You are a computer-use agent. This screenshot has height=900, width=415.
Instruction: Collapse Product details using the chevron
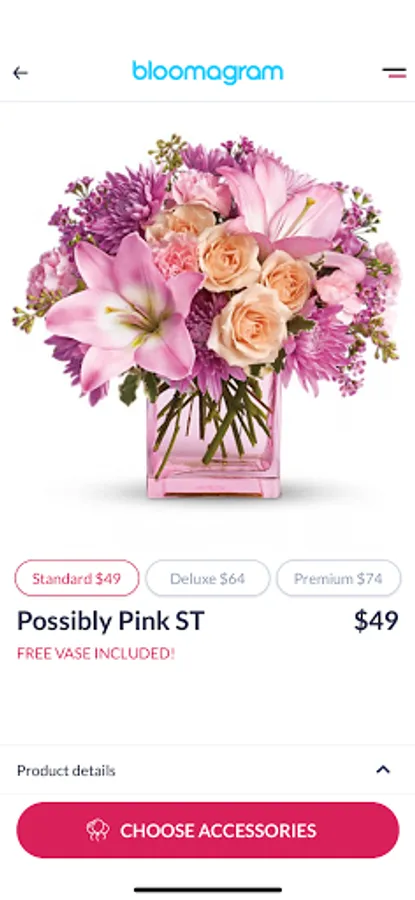pyautogui.click(x=383, y=770)
